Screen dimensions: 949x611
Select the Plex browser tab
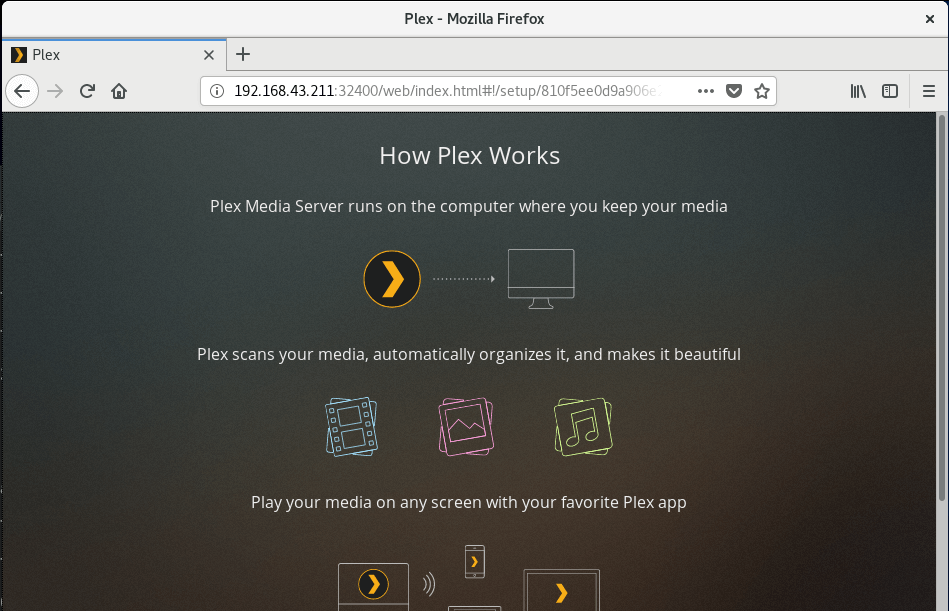pos(114,55)
